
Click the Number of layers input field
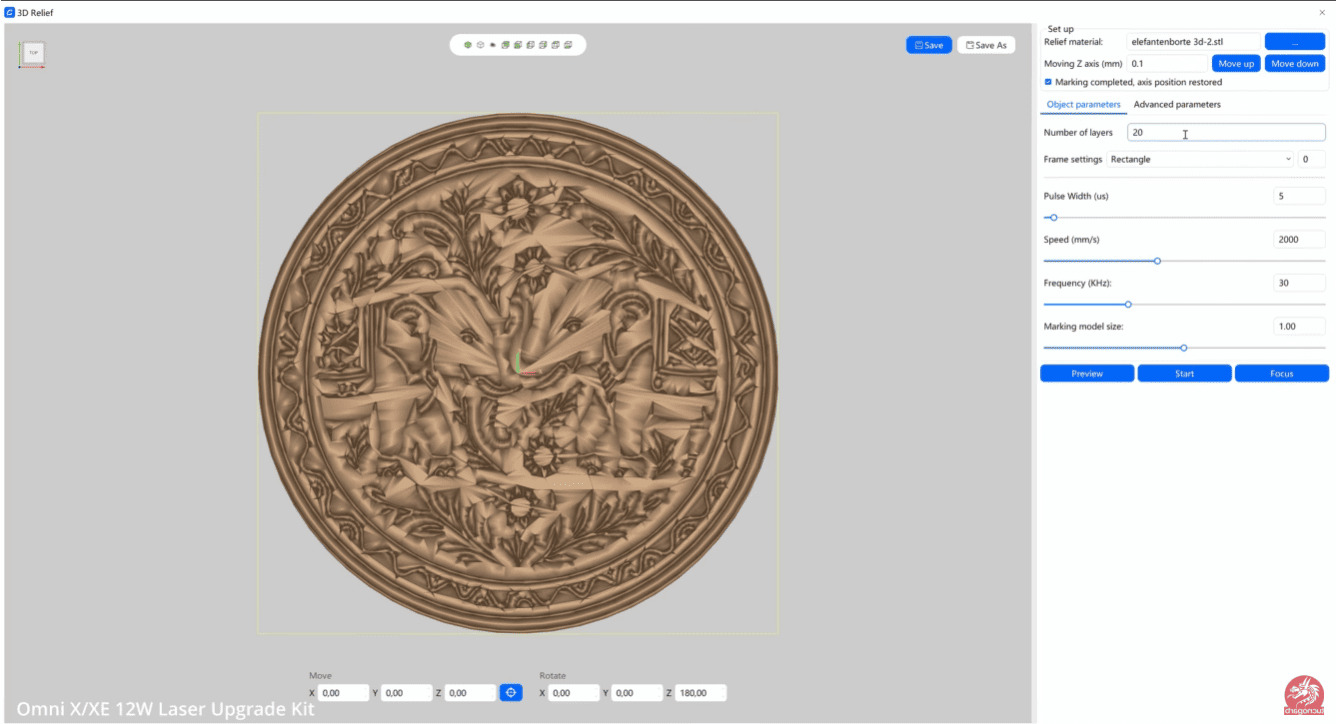pos(1225,131)
